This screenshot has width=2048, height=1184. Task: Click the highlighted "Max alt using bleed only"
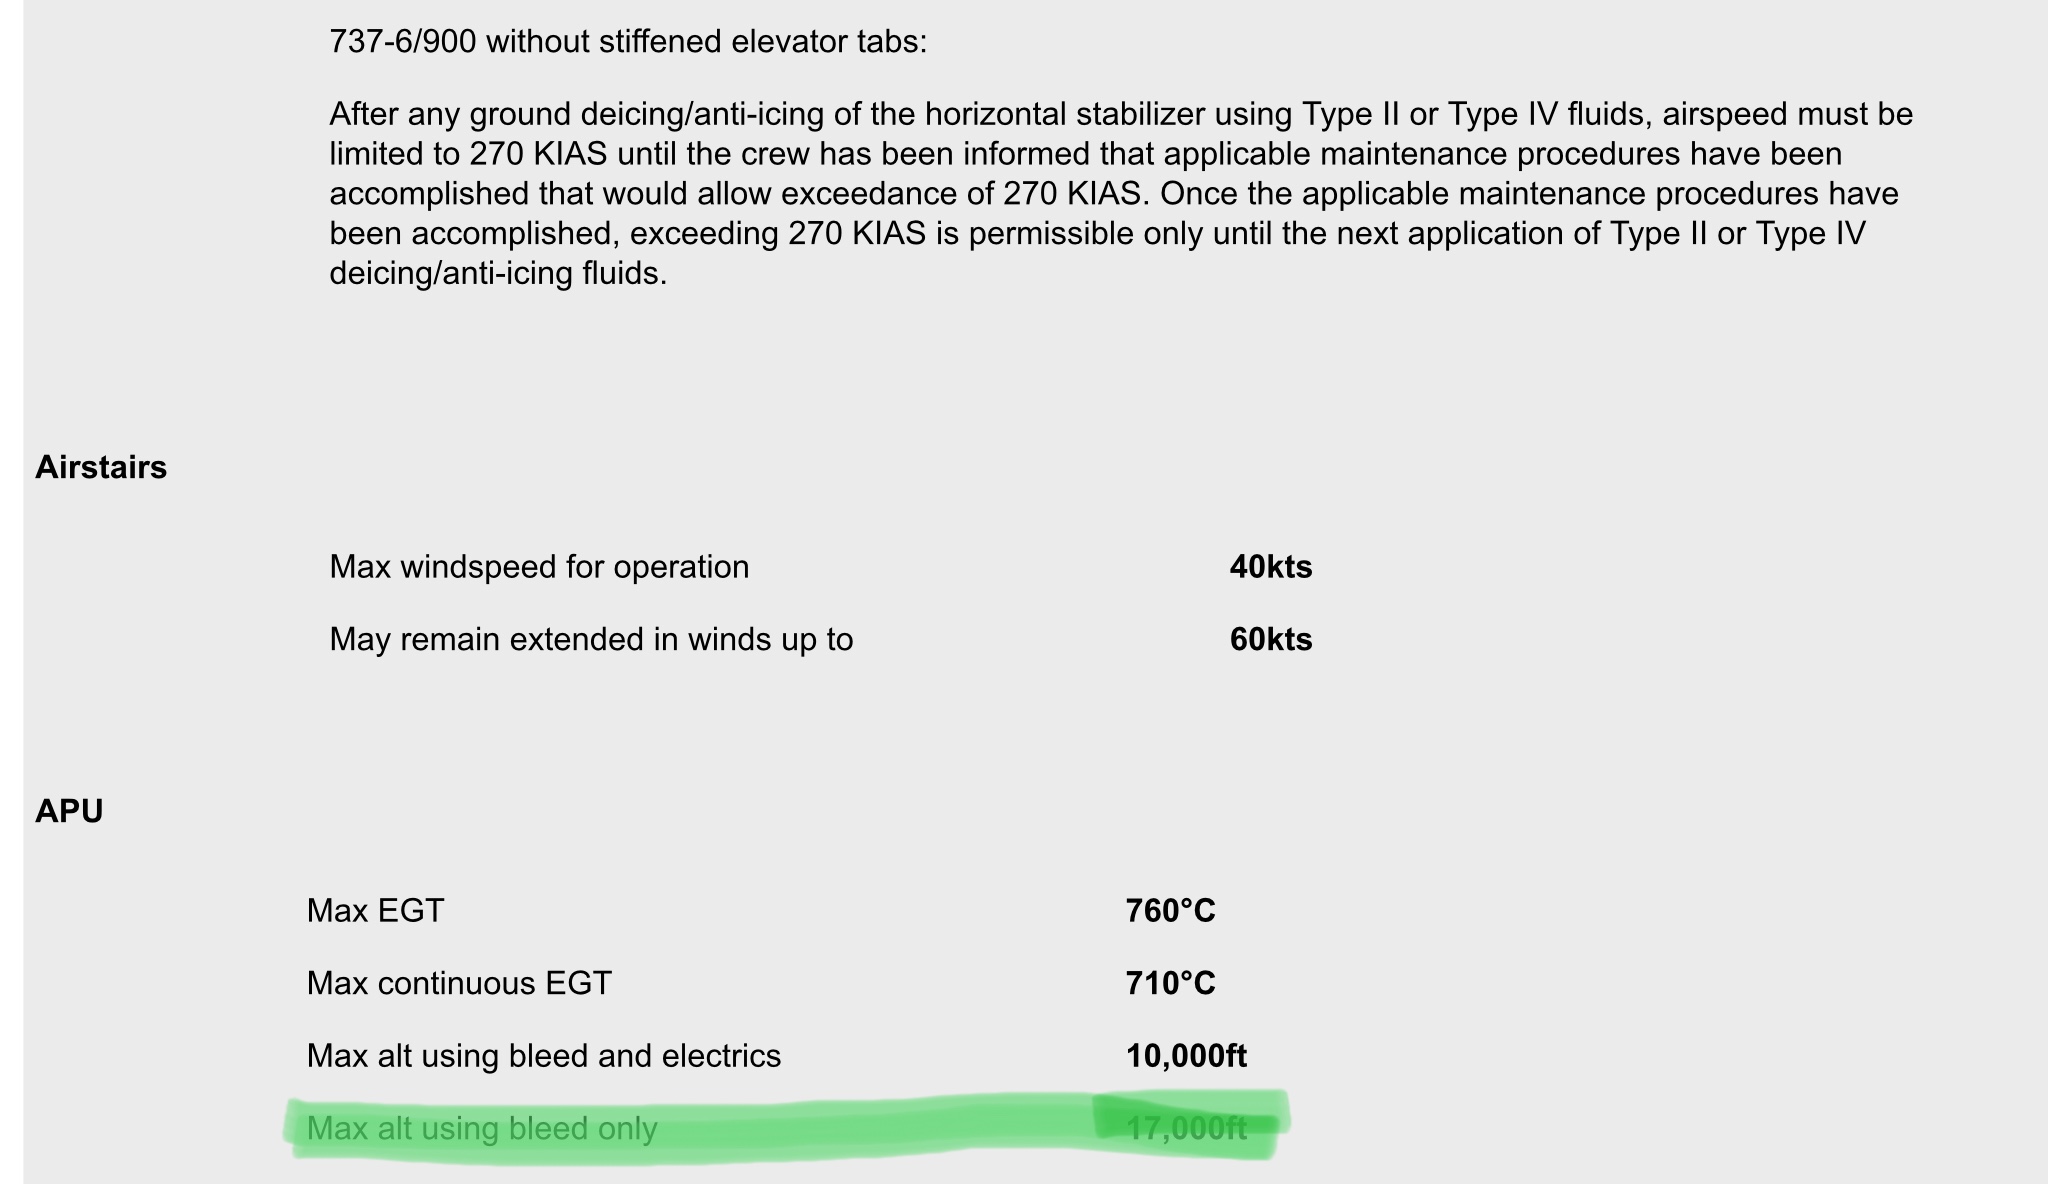click(482, 1129)
